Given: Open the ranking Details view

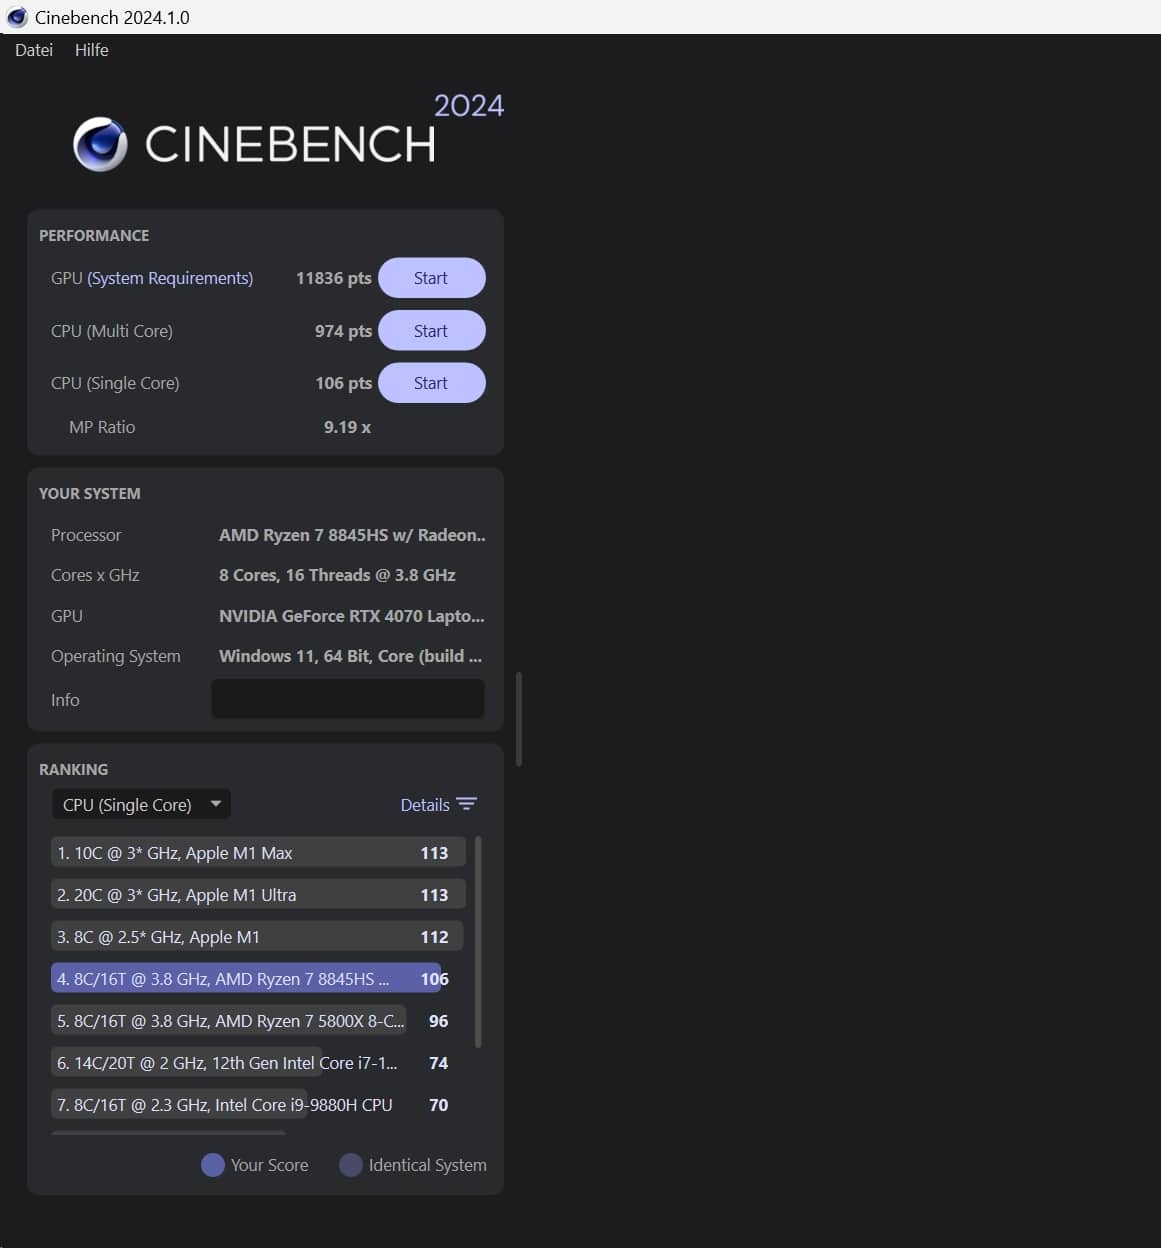Looking at the screenshot, I should coord(425,805).
